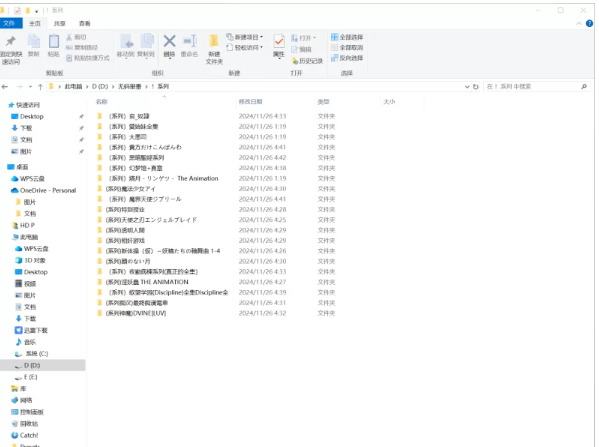
Task: Click D (D:) in the address path
Action: 100,87
